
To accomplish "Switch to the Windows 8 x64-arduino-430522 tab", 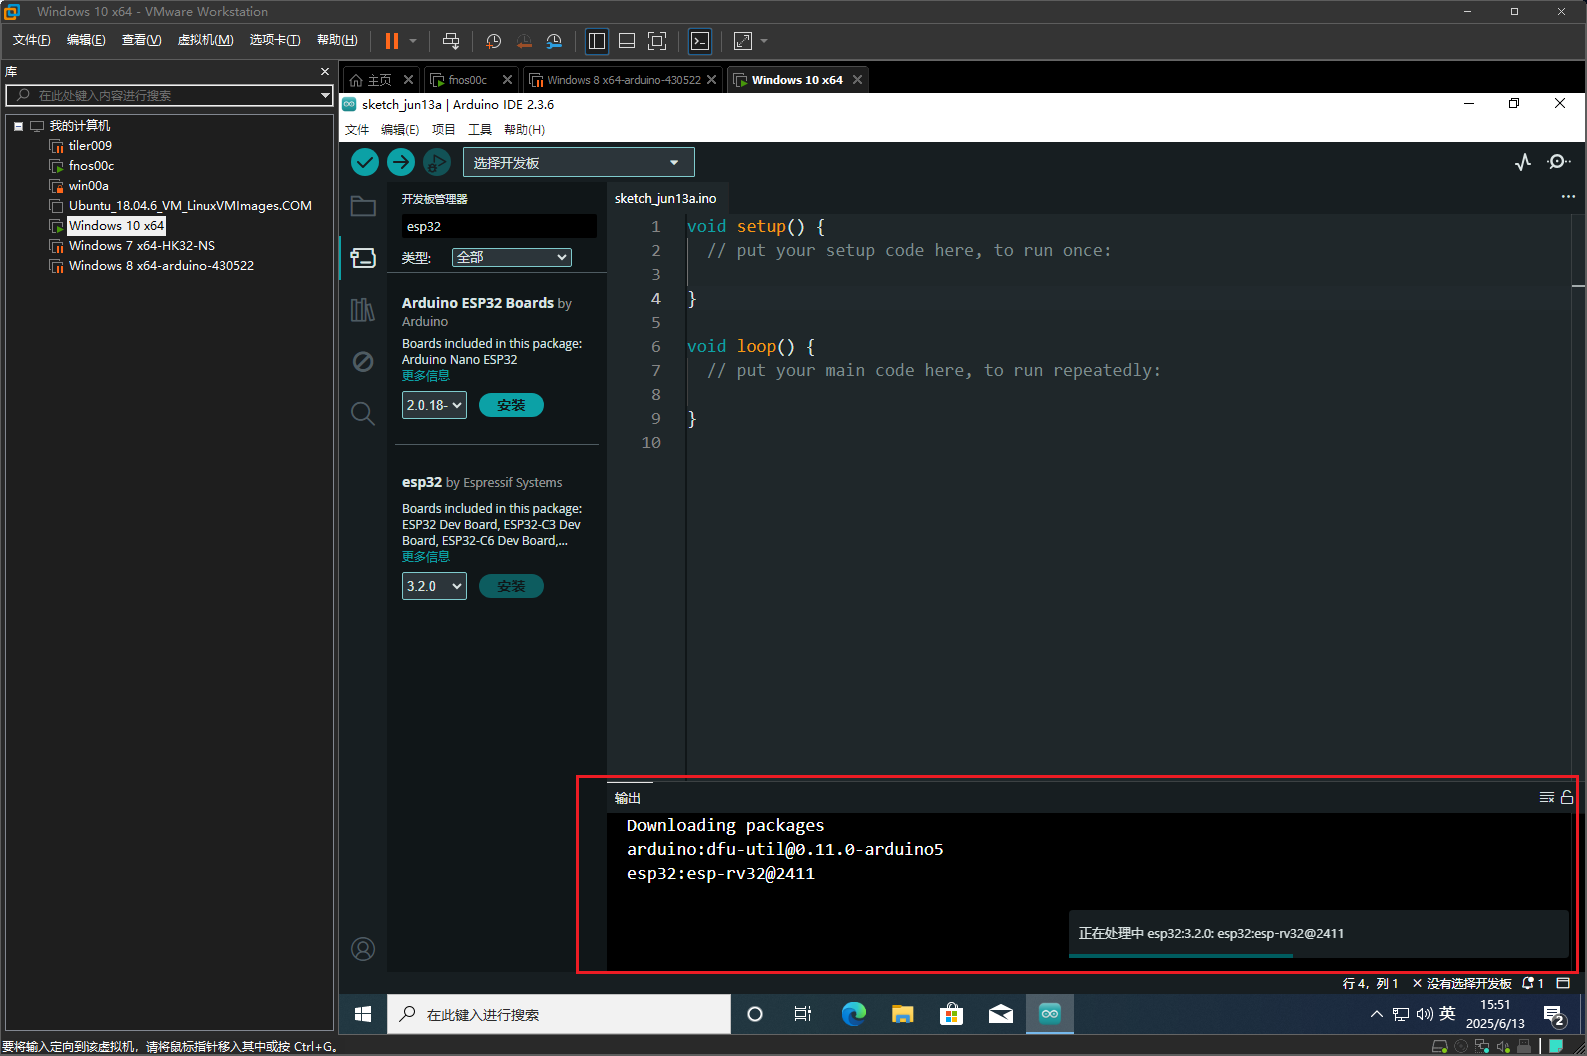I will 623,80.
